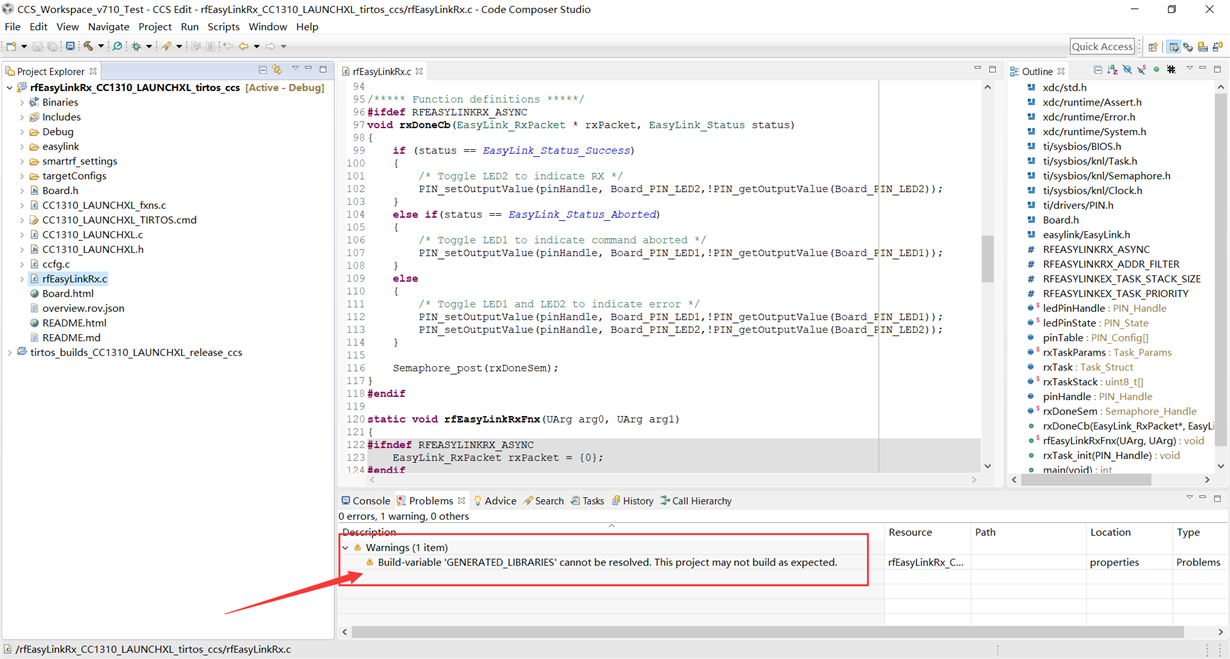Switch to the Call Hierarchy tab

[x=696, y=501]
